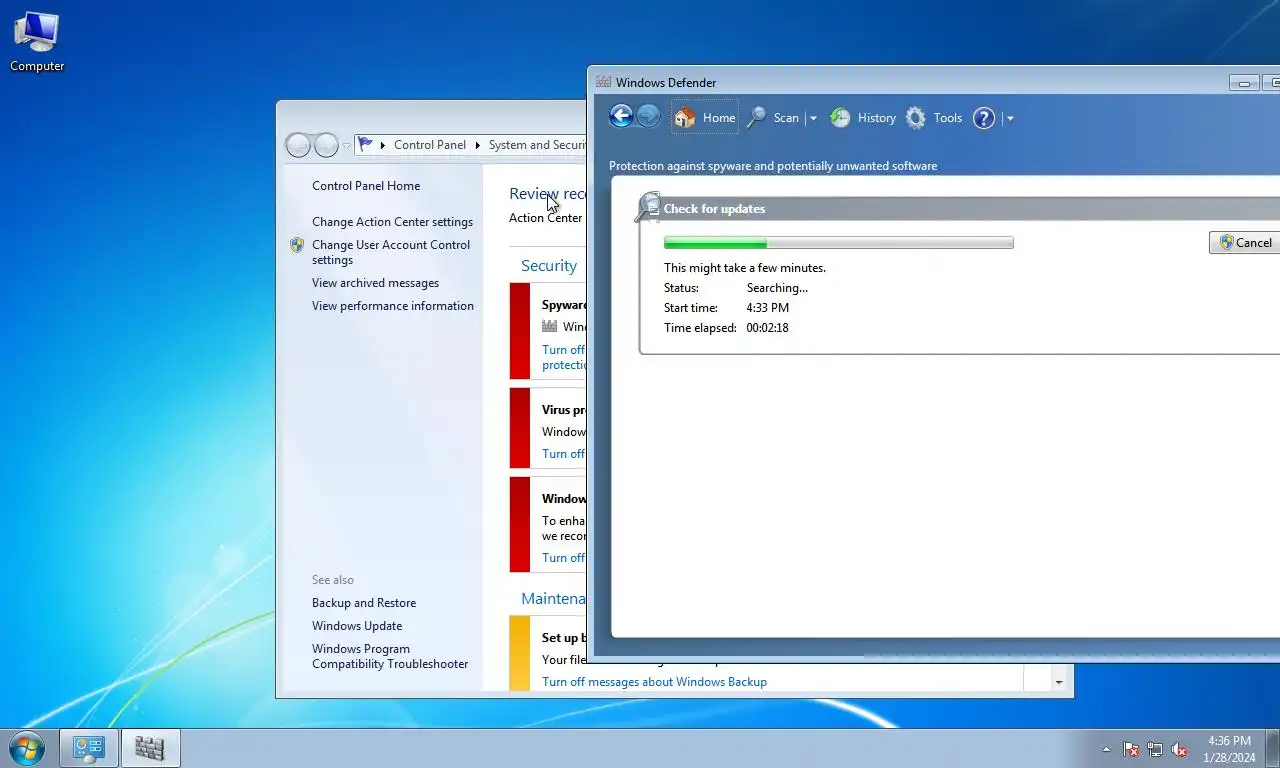Switch to Control Panel taskbar button
1280x768 pixels.
(x=89, y=748)
